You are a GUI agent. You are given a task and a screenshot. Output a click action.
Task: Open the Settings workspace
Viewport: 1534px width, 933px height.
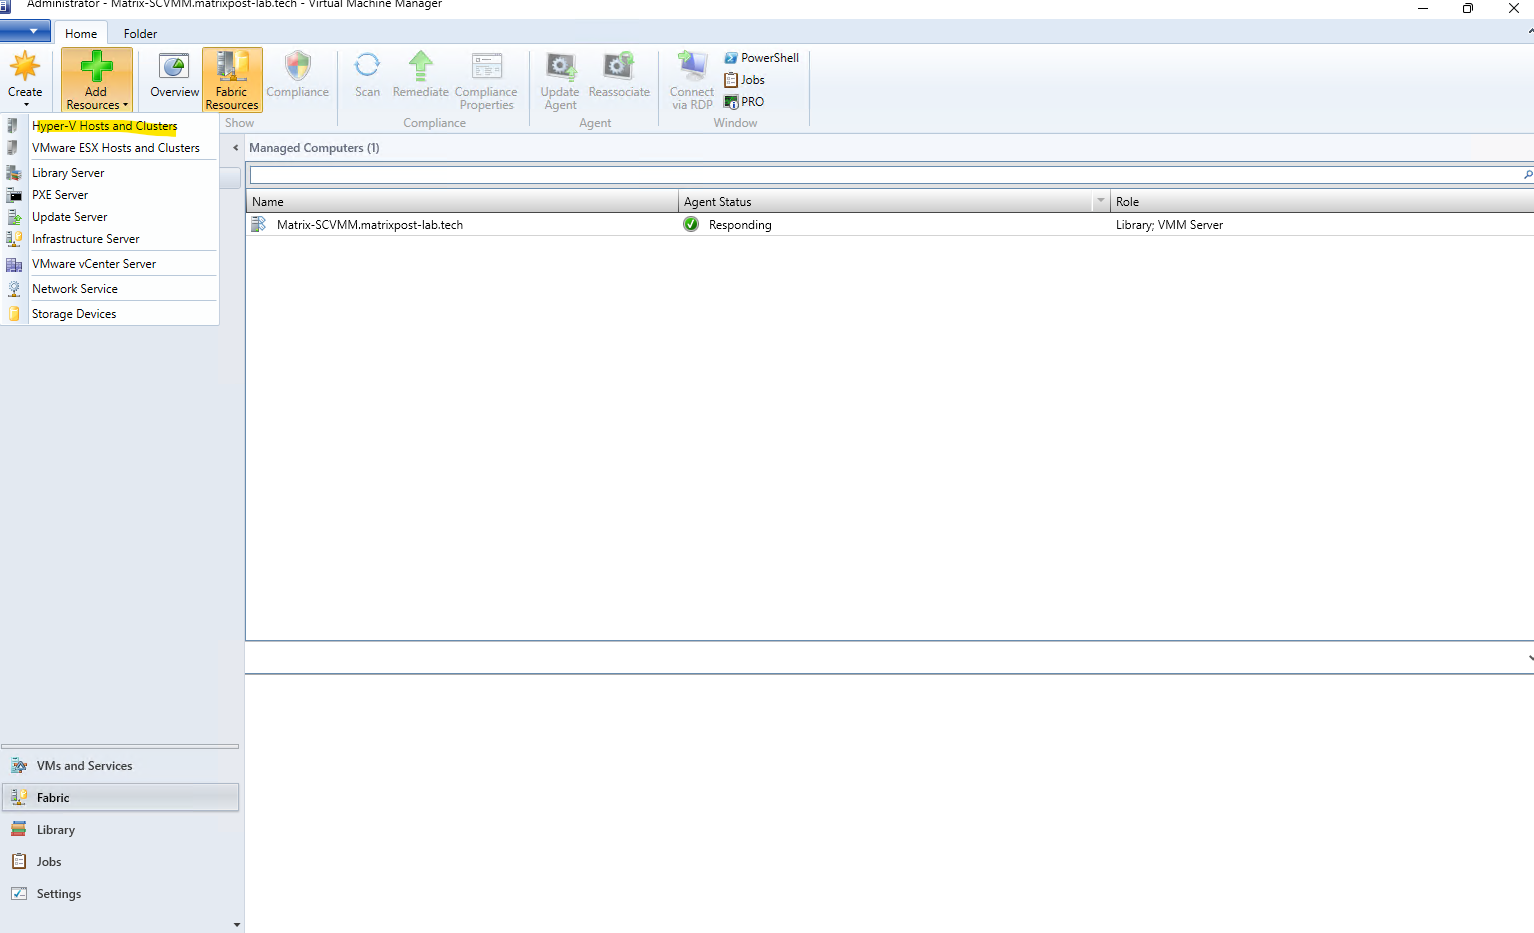(120, 894)
